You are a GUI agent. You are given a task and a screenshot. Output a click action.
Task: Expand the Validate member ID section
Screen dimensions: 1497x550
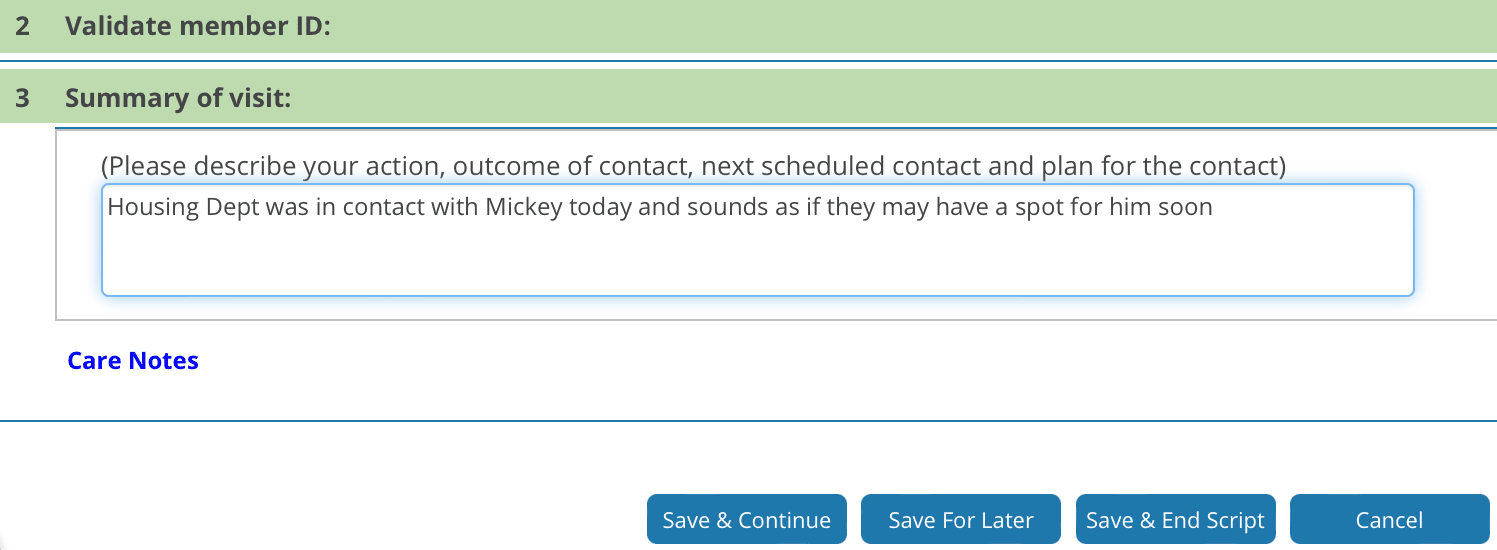(x=197, y=26)
